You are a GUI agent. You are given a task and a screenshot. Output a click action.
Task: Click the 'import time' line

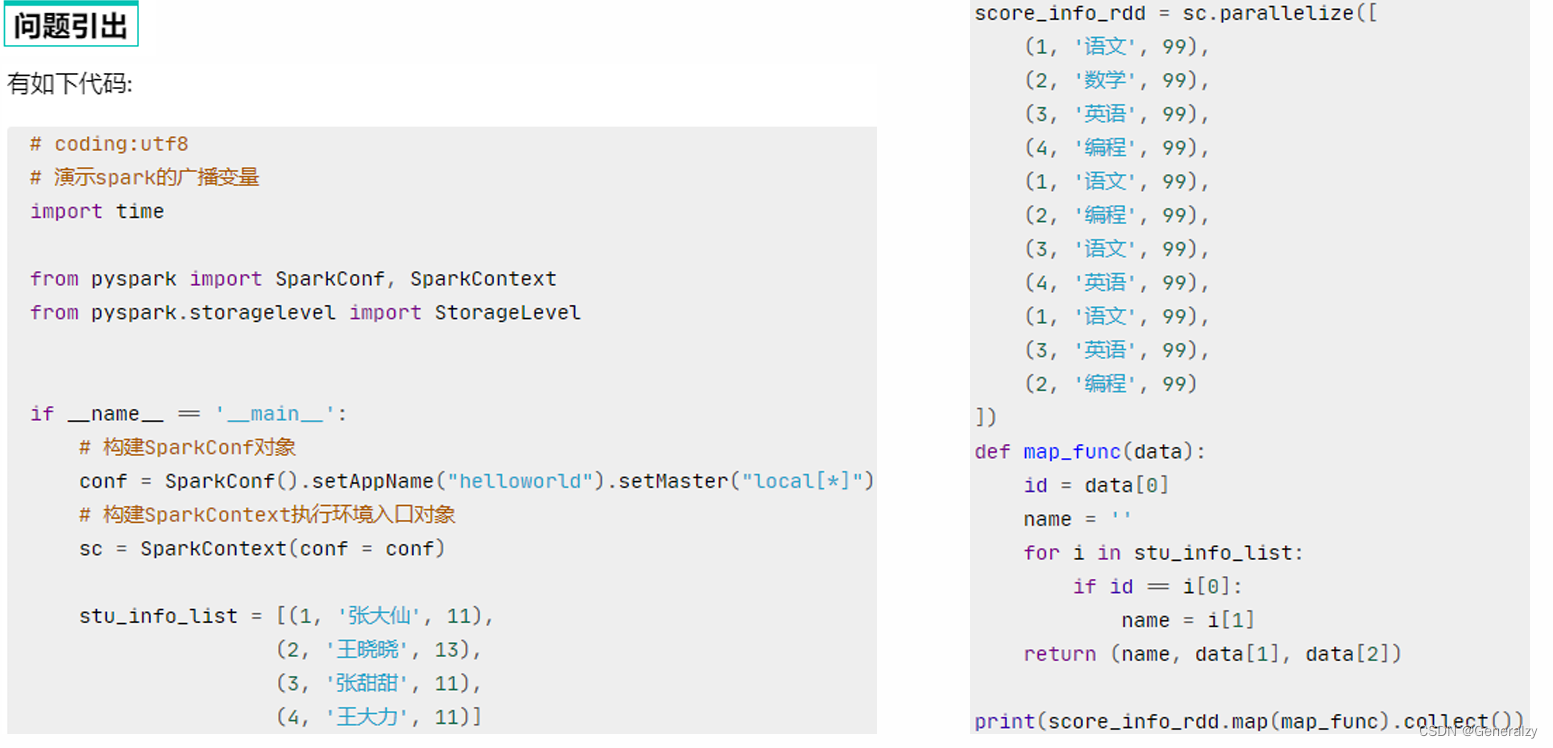pyautogui.click(x=97, y=211)
